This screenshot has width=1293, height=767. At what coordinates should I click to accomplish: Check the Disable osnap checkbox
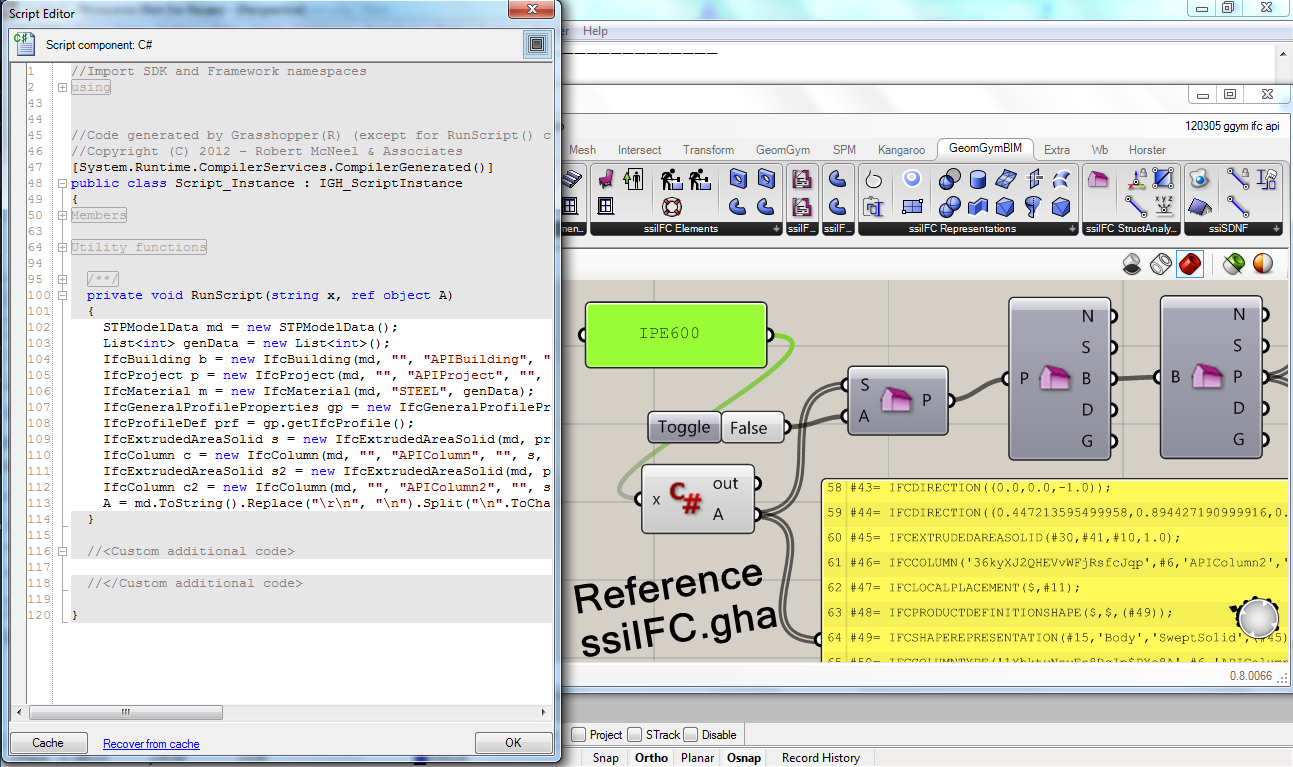pyautogui.click(x=691, y=735)
